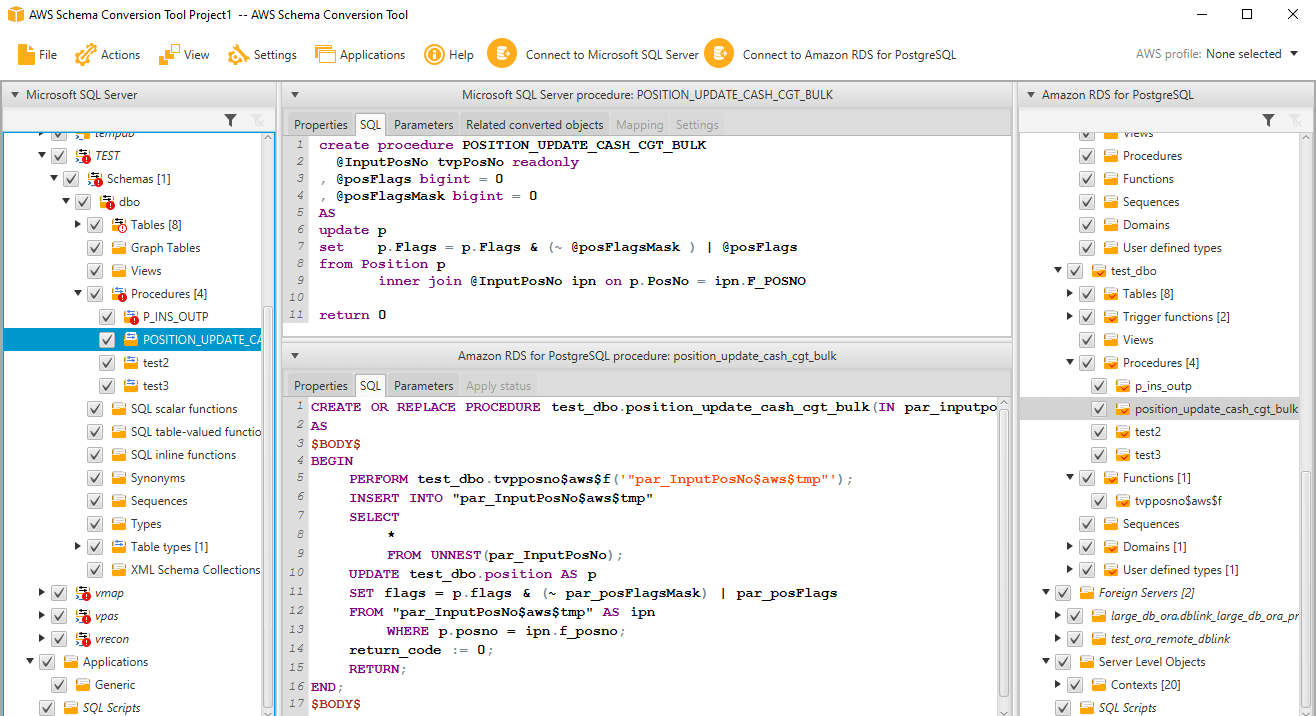Uncheck the test2 checkbox in source tree
The image size is (1316, 716).
[107, 363]
